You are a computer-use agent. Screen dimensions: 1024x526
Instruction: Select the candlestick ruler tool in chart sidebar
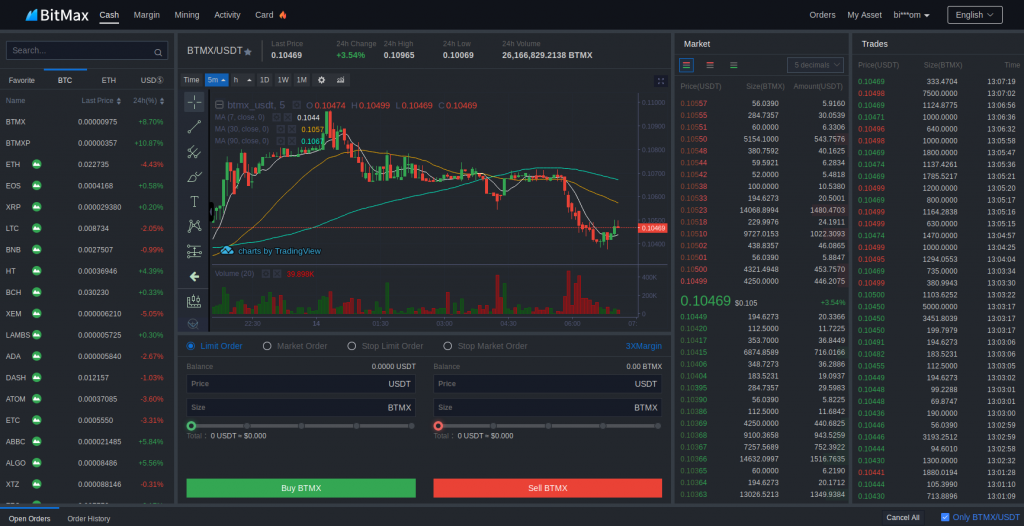(x=194, y=301)
